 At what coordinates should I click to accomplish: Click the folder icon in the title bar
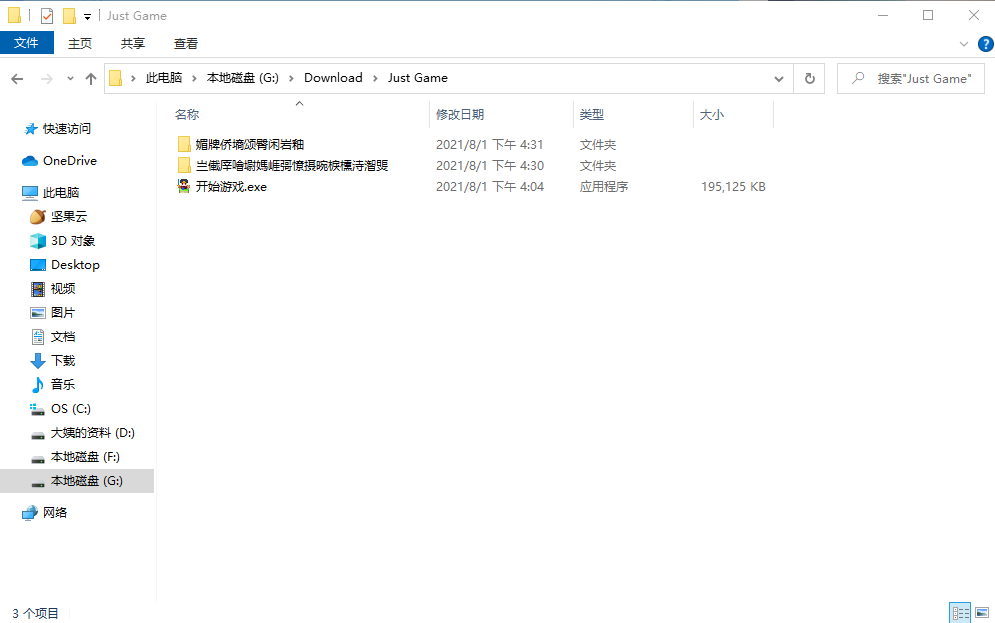[14, 15]
